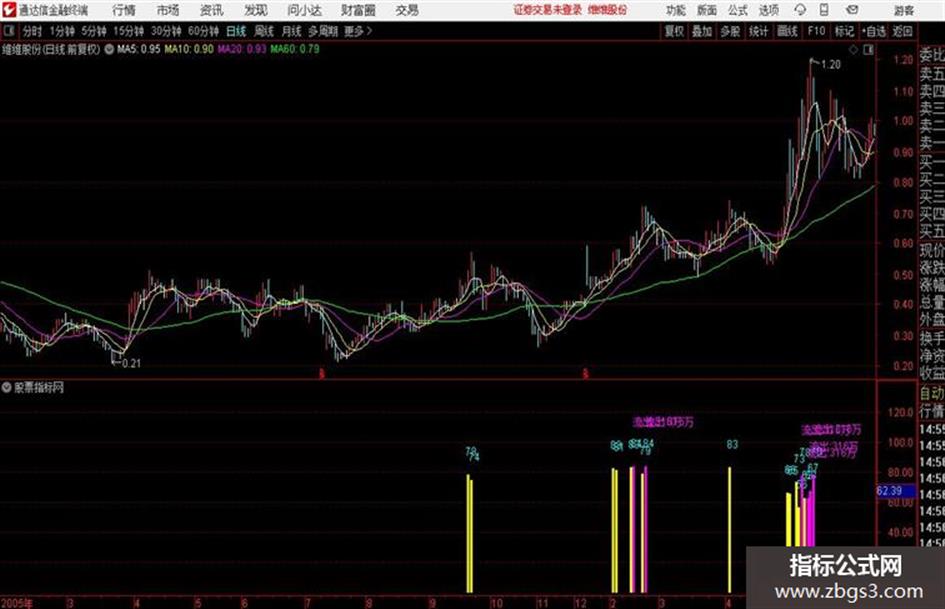Open the customer service headset icon
The height and width of the screenshot is (609, 945).
[800, 10]
